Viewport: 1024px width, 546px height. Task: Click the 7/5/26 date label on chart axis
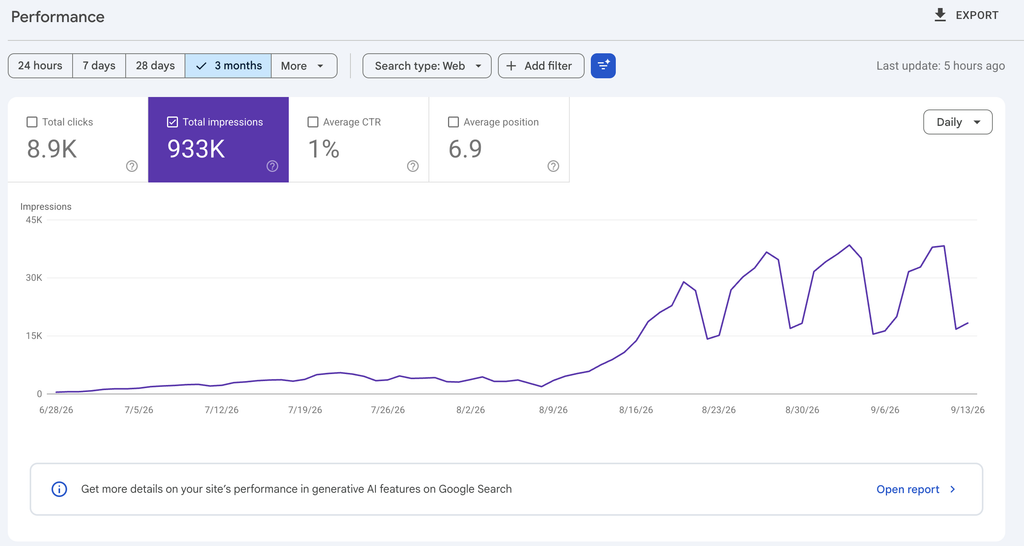click(139, 410)
